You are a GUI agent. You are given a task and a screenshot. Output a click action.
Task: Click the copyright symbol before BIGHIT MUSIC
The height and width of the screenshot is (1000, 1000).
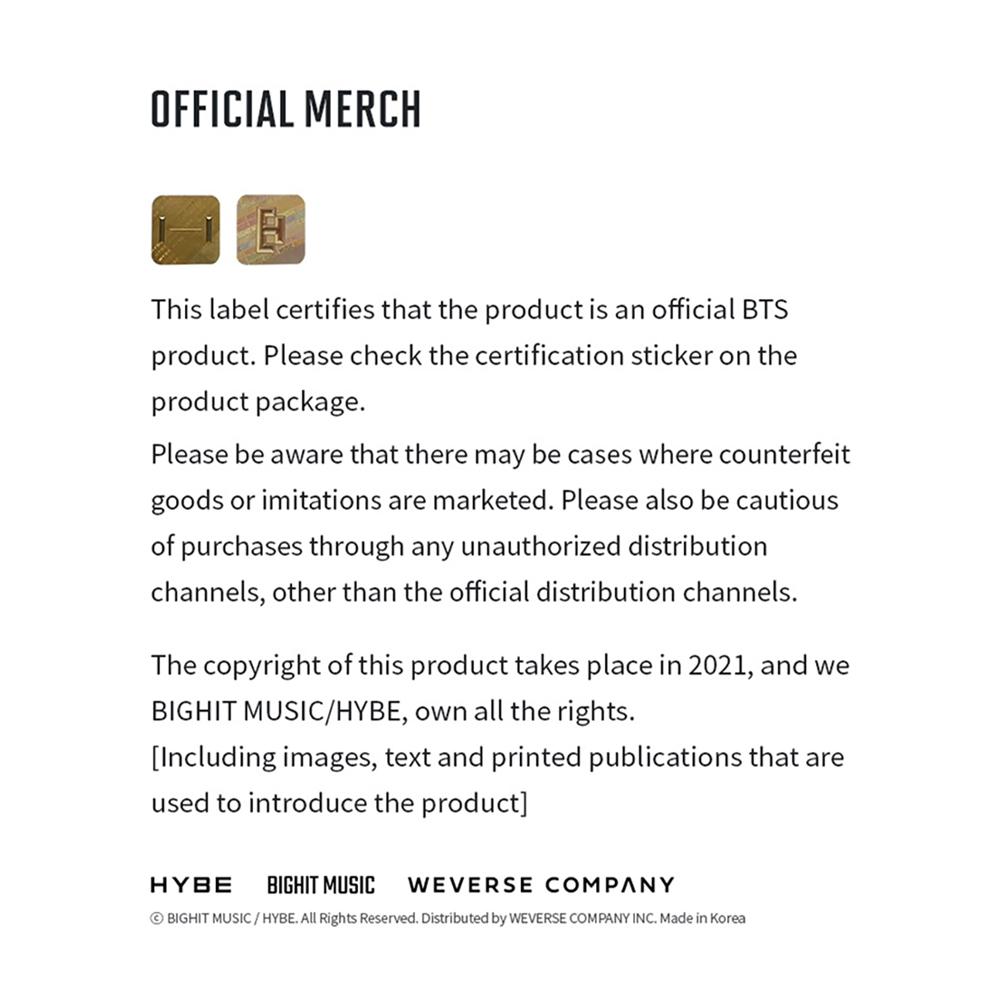click(156, 918)
